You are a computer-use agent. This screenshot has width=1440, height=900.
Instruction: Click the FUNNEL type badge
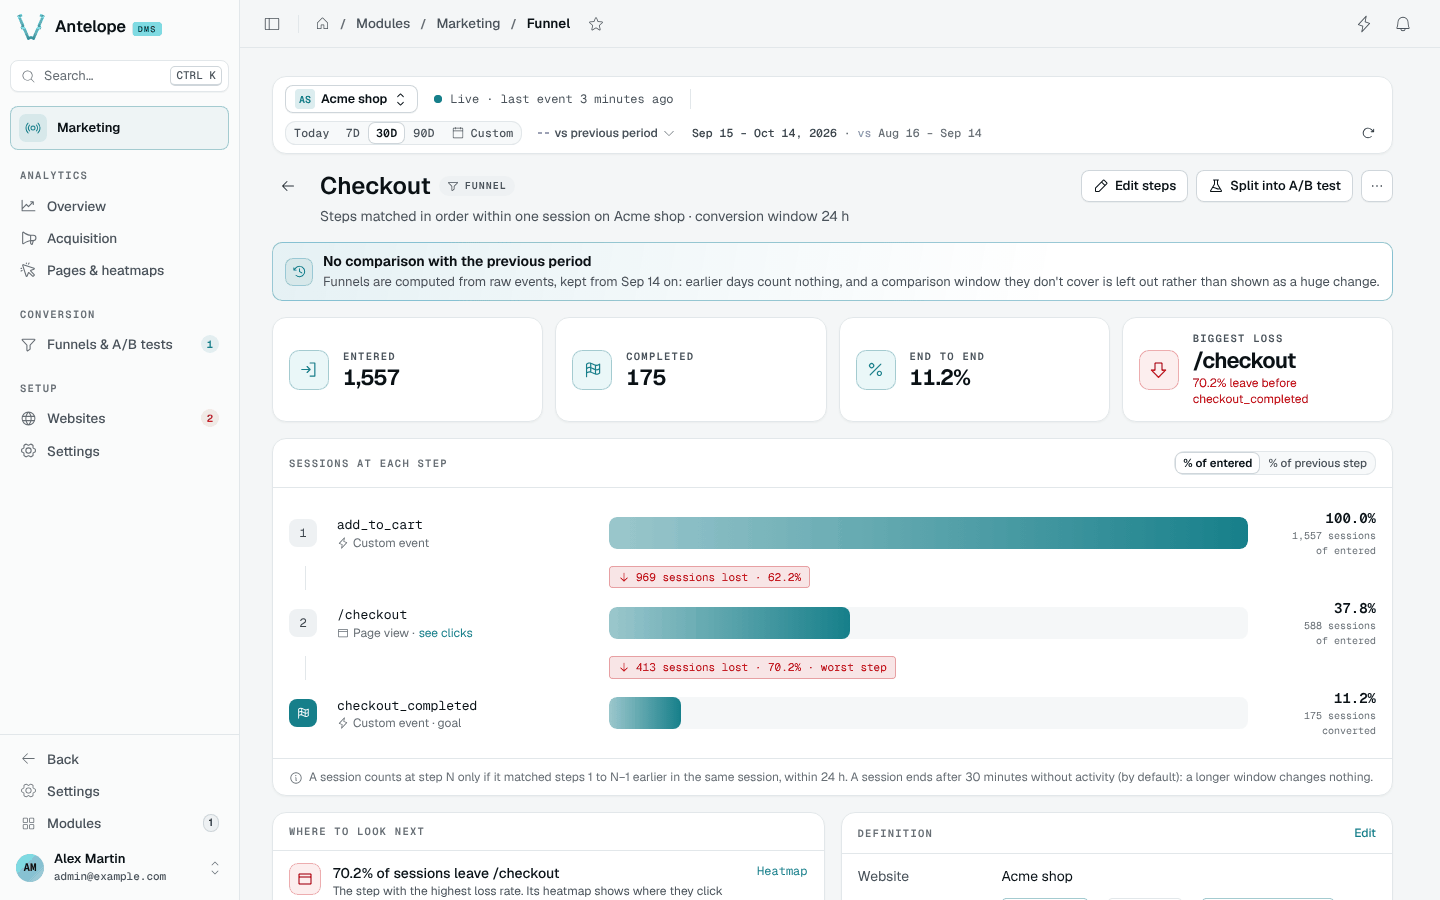pos(477,186)
